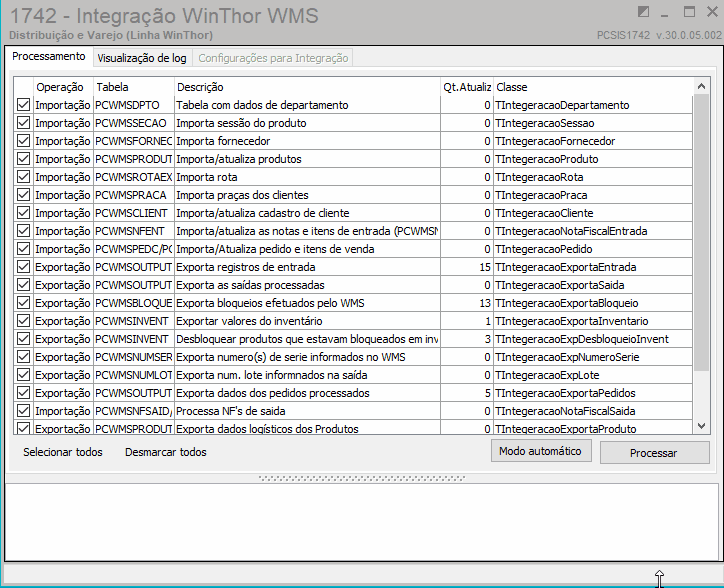The width and height of the screenshot is (724, 588).
Task: Uncheck Importa/atualiza produtos row checkbox
Action: 24,159
